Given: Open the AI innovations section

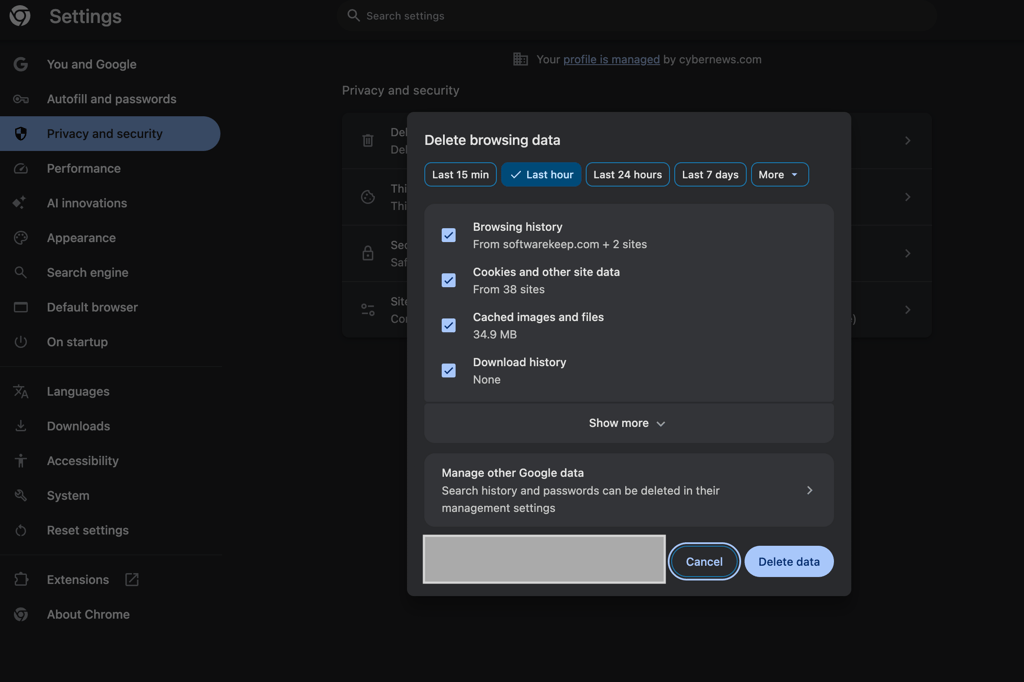Looking at the screenshot, I should pos(110,203).
